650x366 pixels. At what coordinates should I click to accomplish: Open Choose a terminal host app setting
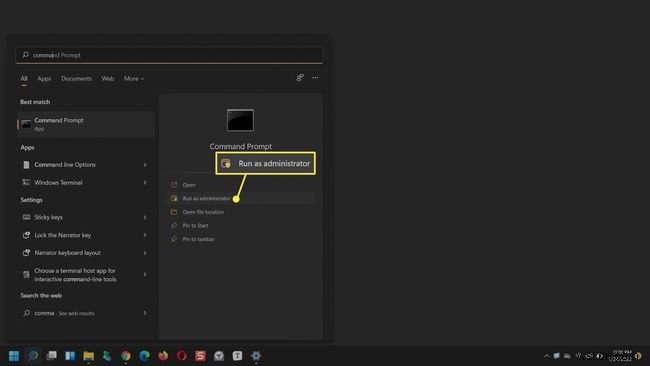point(86,274)
